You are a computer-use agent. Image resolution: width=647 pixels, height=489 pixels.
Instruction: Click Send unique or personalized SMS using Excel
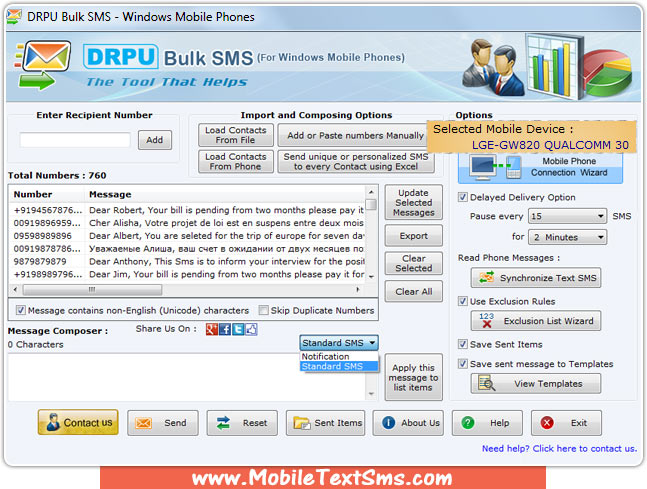(x=356, y=161)
